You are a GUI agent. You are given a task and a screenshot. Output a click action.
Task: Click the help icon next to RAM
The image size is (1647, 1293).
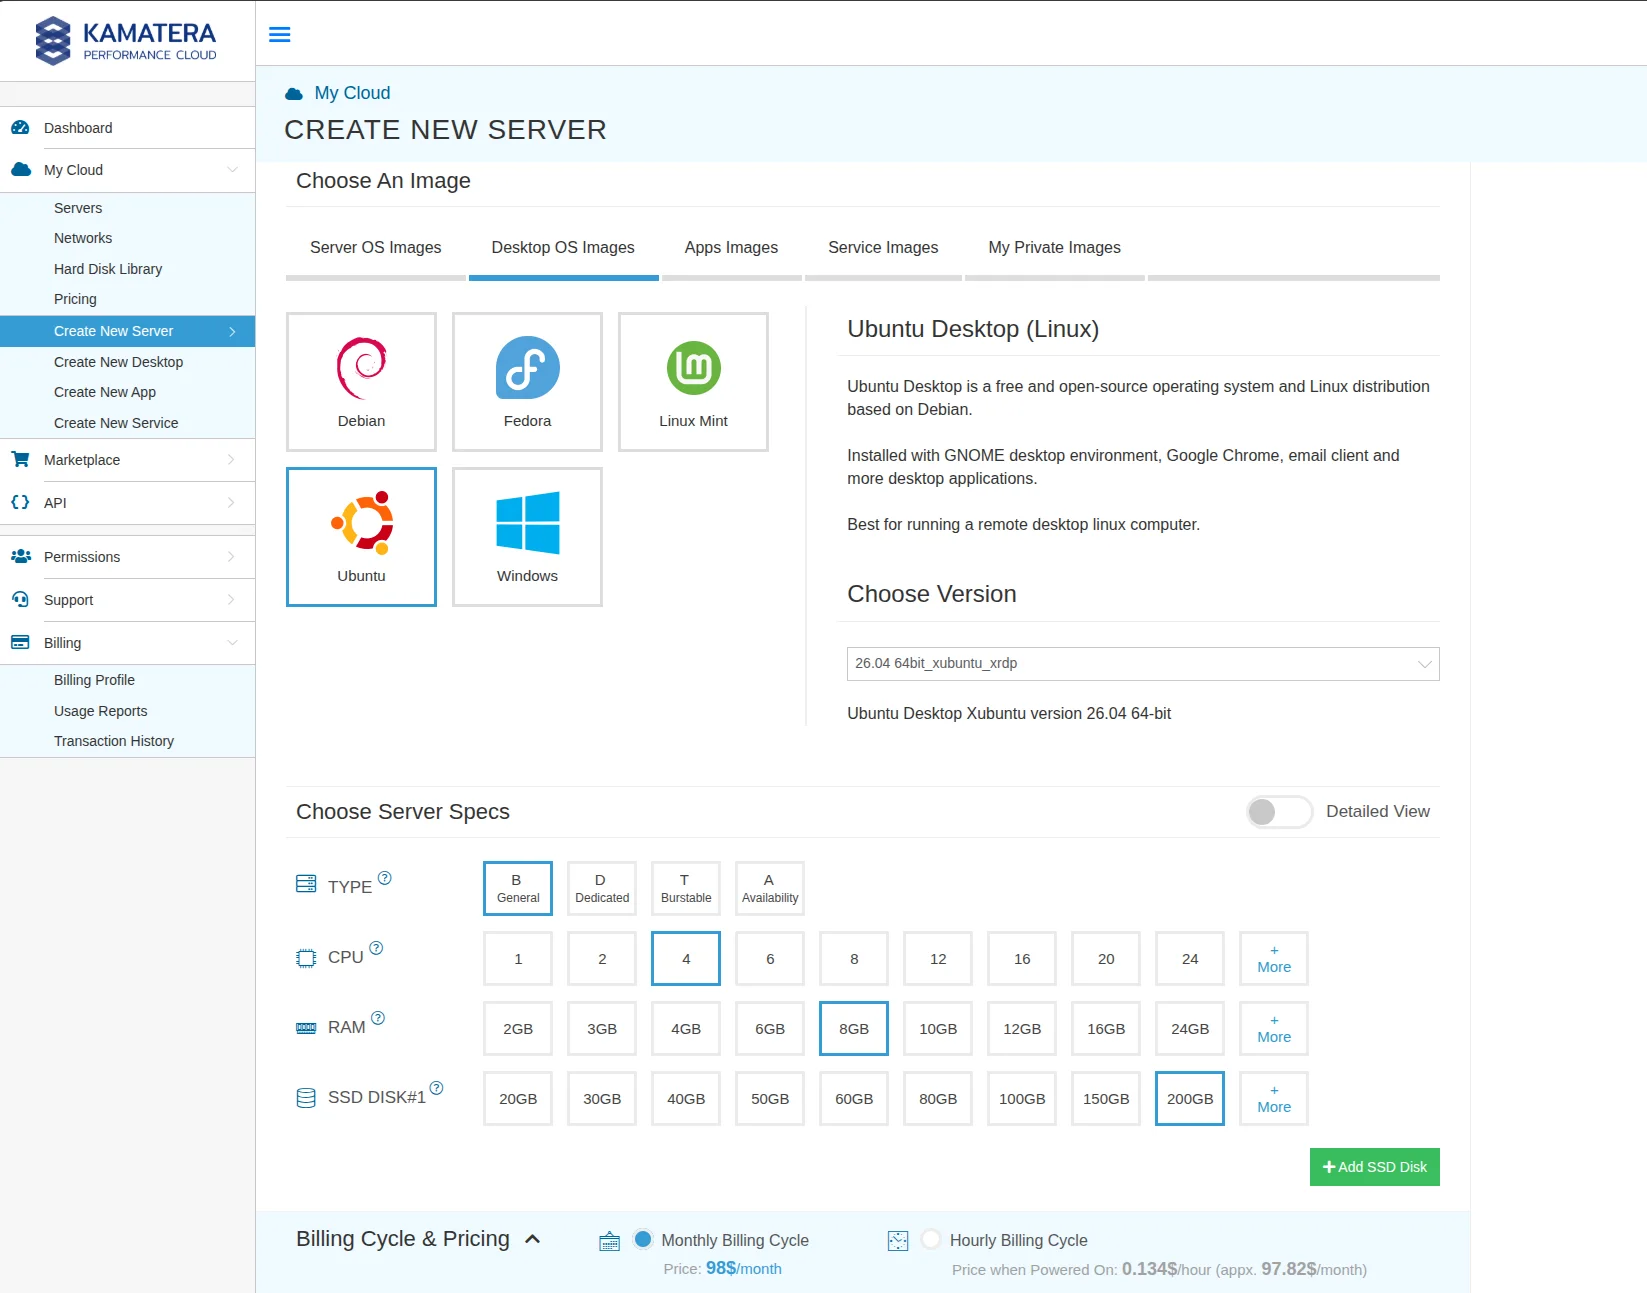point(378,1018)
